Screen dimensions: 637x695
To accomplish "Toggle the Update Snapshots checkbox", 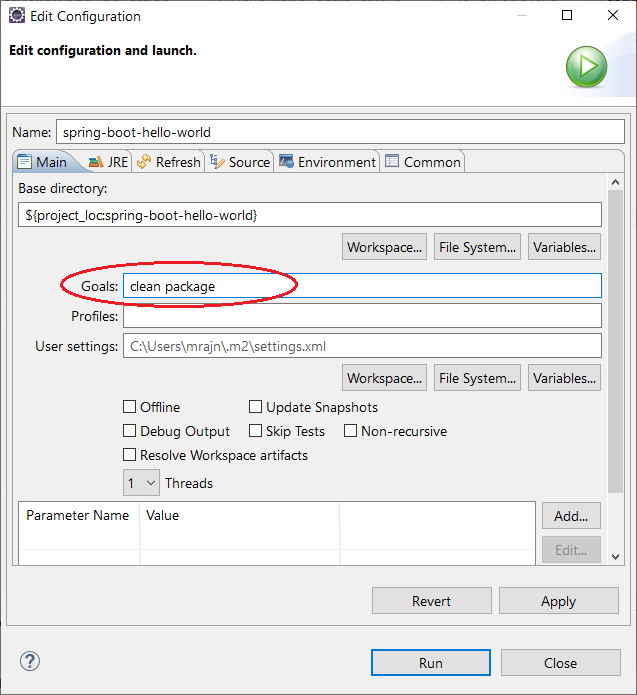I will [x=255, y=406].
